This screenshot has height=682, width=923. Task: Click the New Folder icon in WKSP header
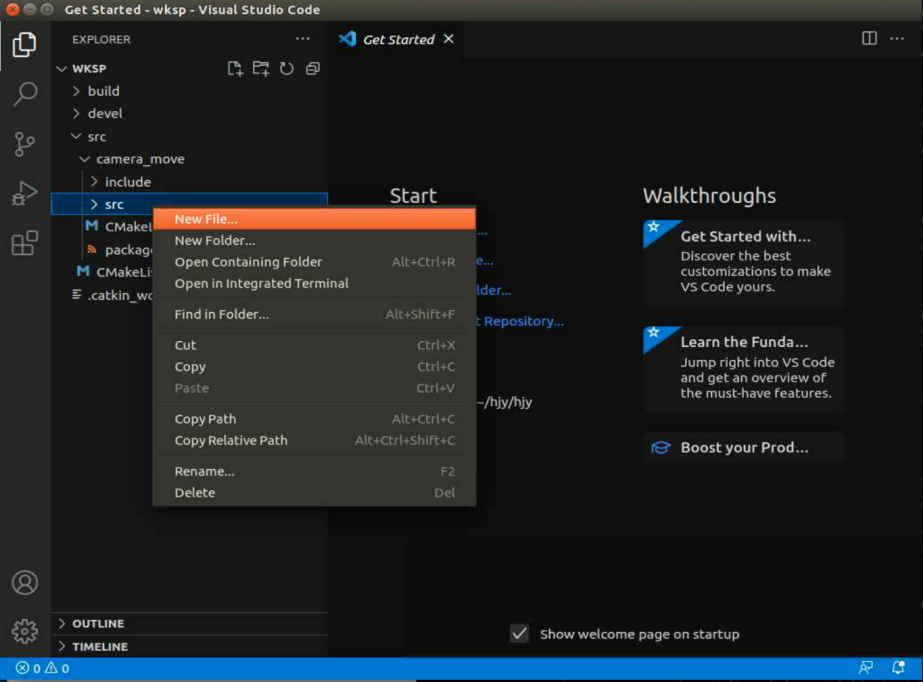coord(261,69)
